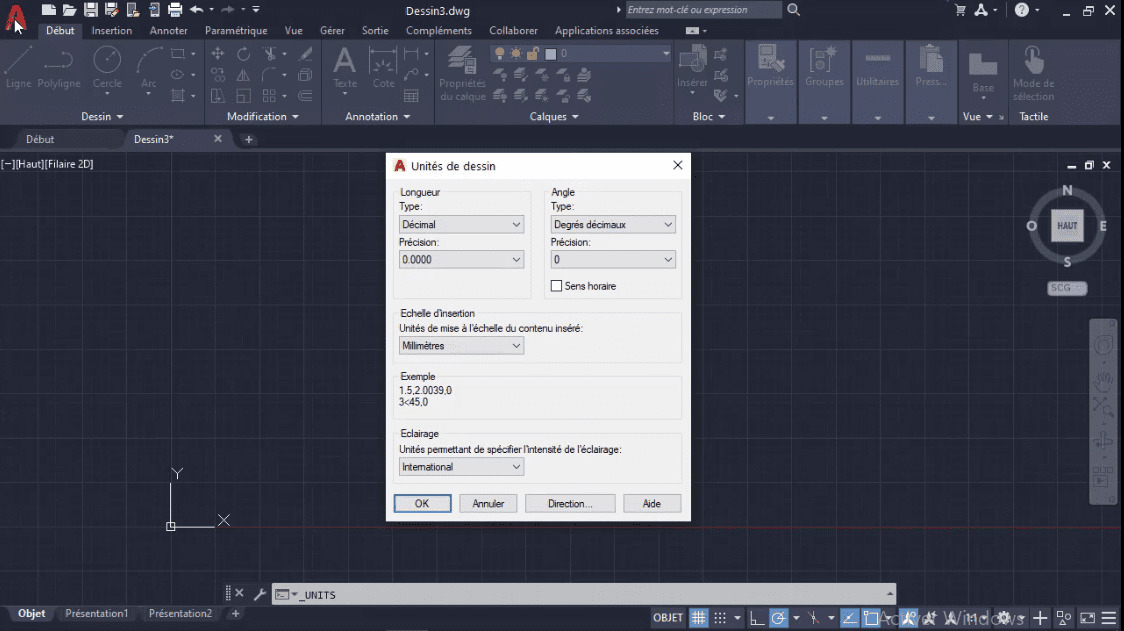Open the Texte tool in Annotation panel

pos(344,70)
